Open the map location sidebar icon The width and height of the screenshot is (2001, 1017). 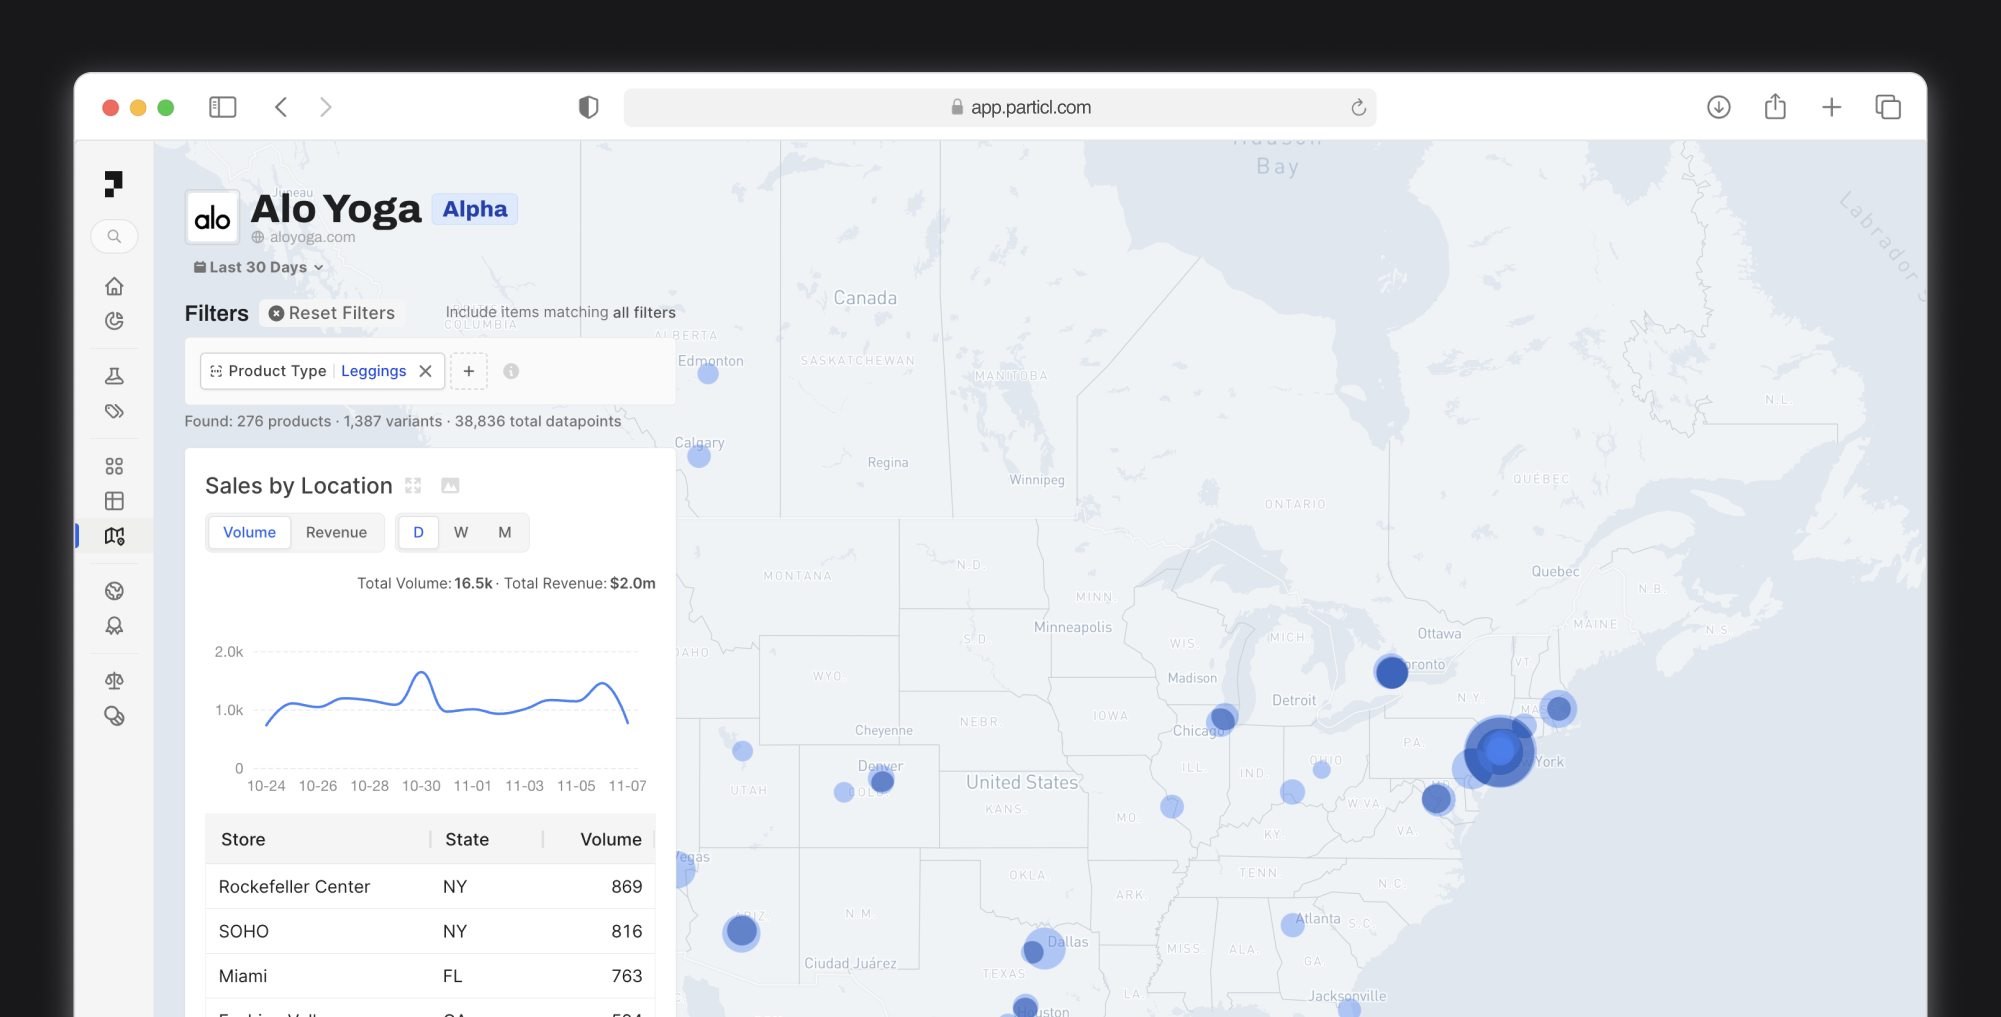[114, 536]
